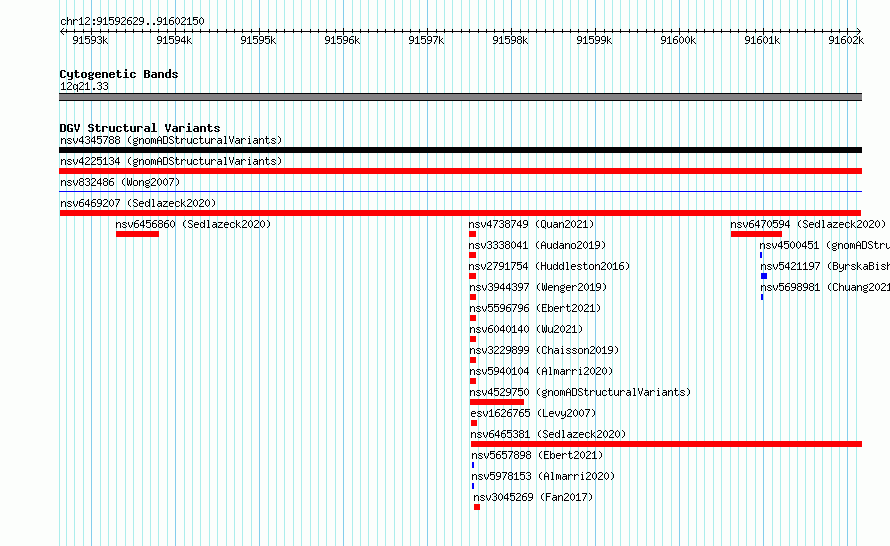Click the red marker of nsv5940104
Screen dimensions: 890x546
click(473, 381)
